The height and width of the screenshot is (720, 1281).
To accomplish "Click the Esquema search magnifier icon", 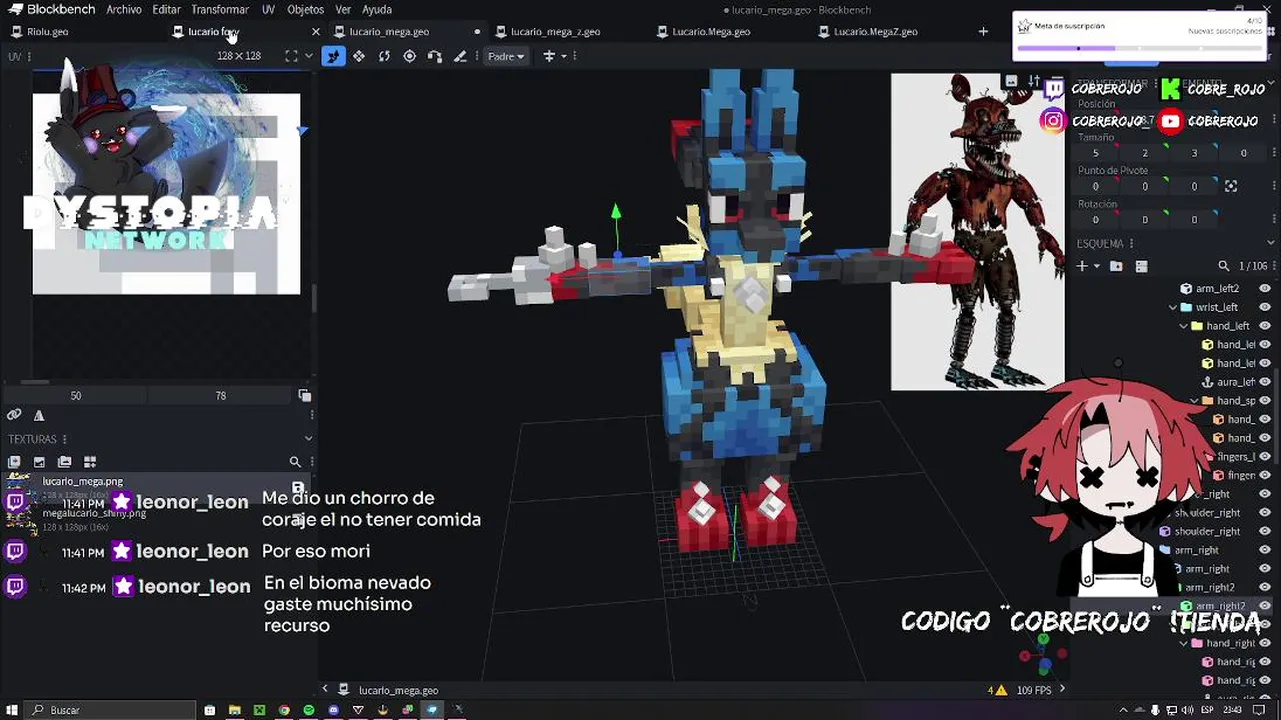I will coord(1223,266).
